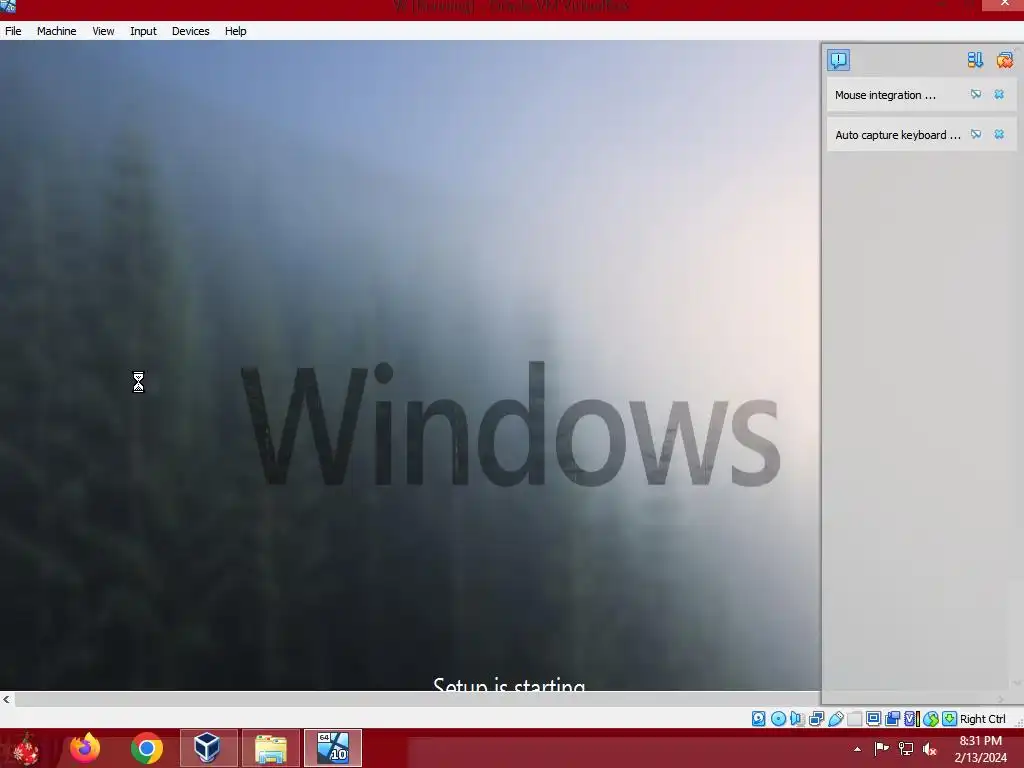Open the Action Center flag icon
The image size is (1024, 768).
(882, 748)
